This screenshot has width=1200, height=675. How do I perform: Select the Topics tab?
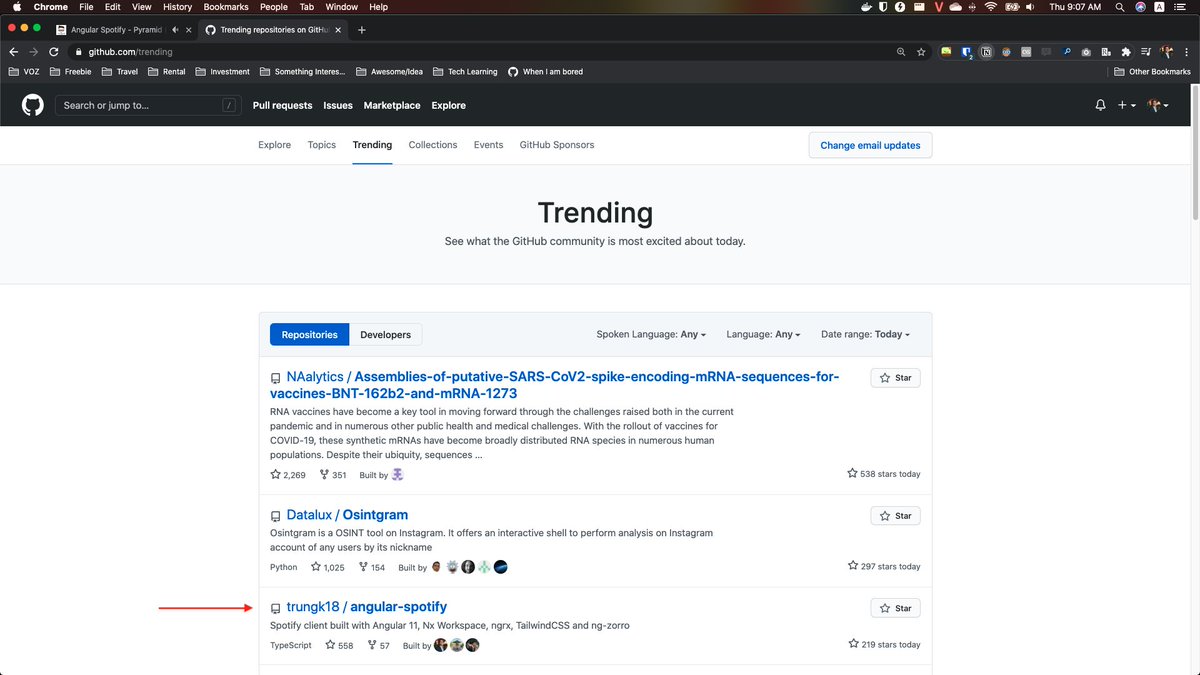pos(322,145)
